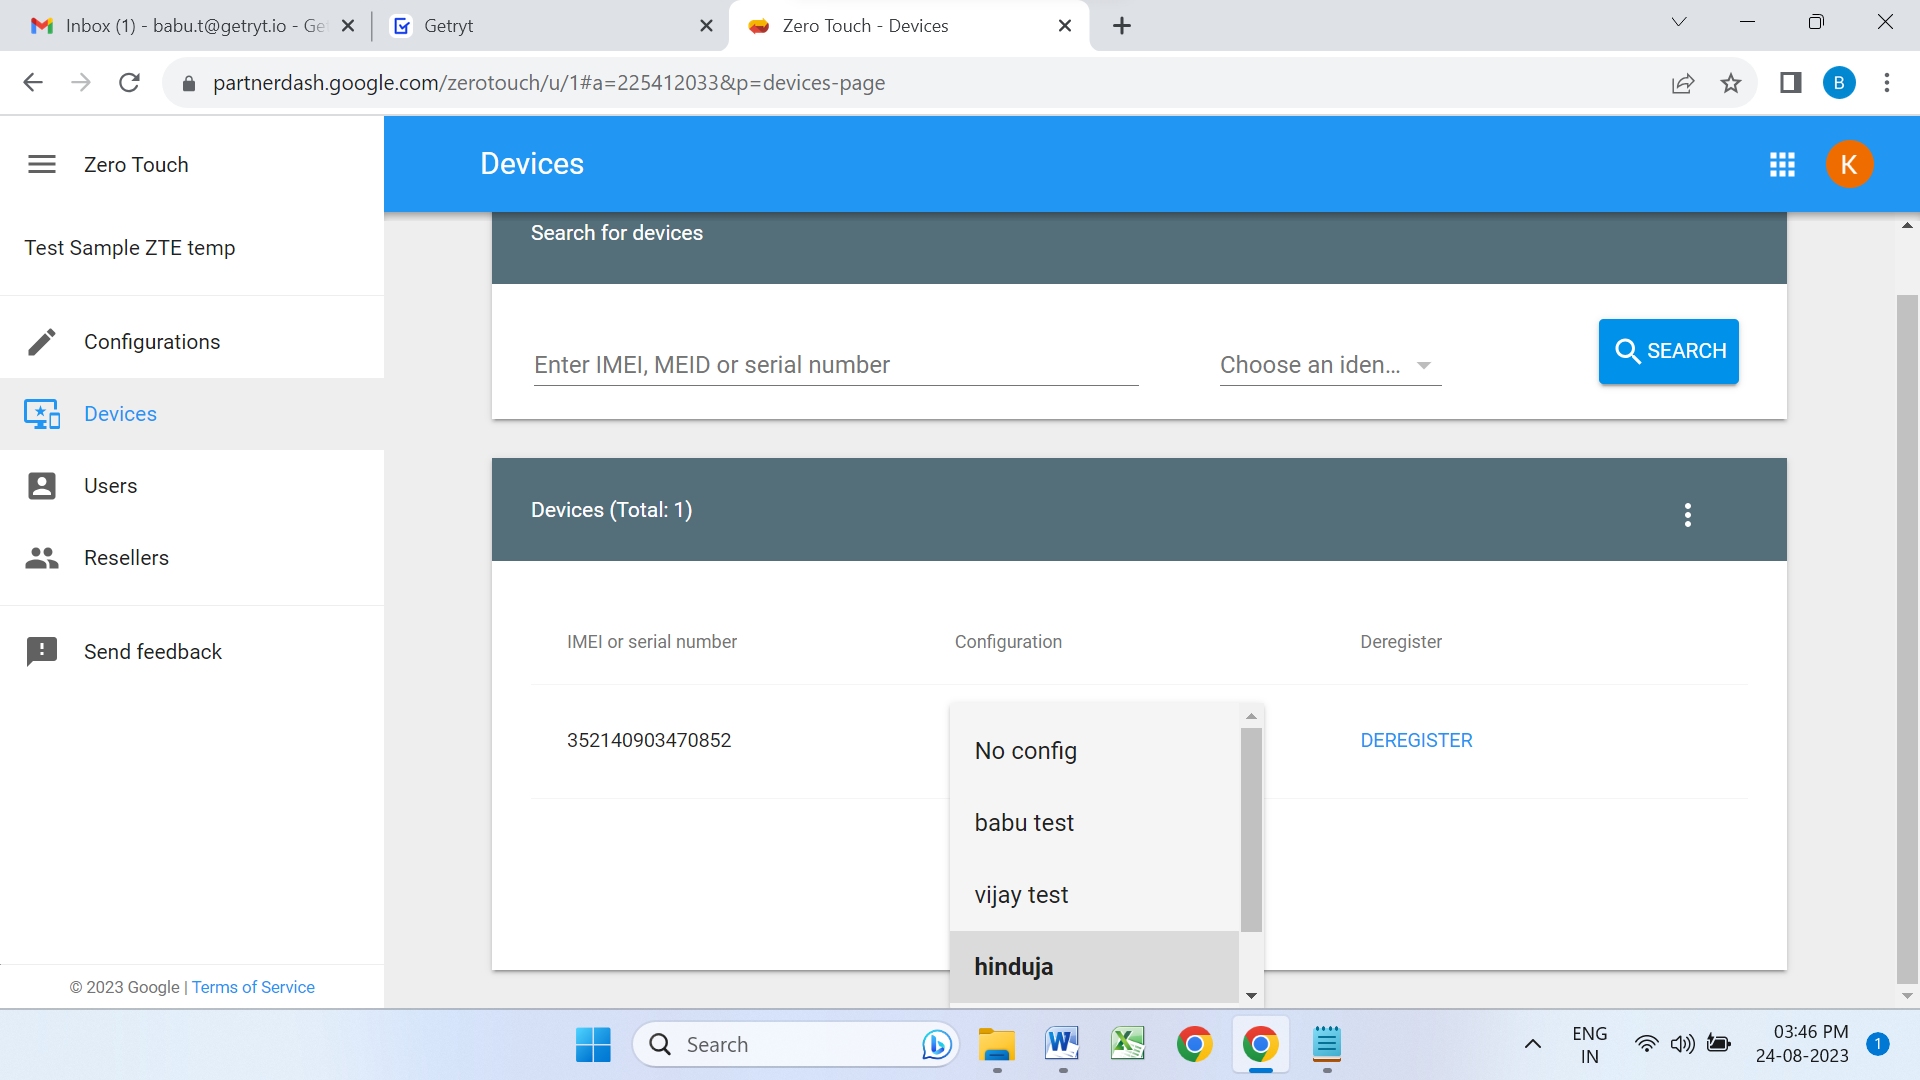Viewport: 1920px width, 1080px height.
Task: Bookmark this page with the star icon
Action: coord(1731,83)
